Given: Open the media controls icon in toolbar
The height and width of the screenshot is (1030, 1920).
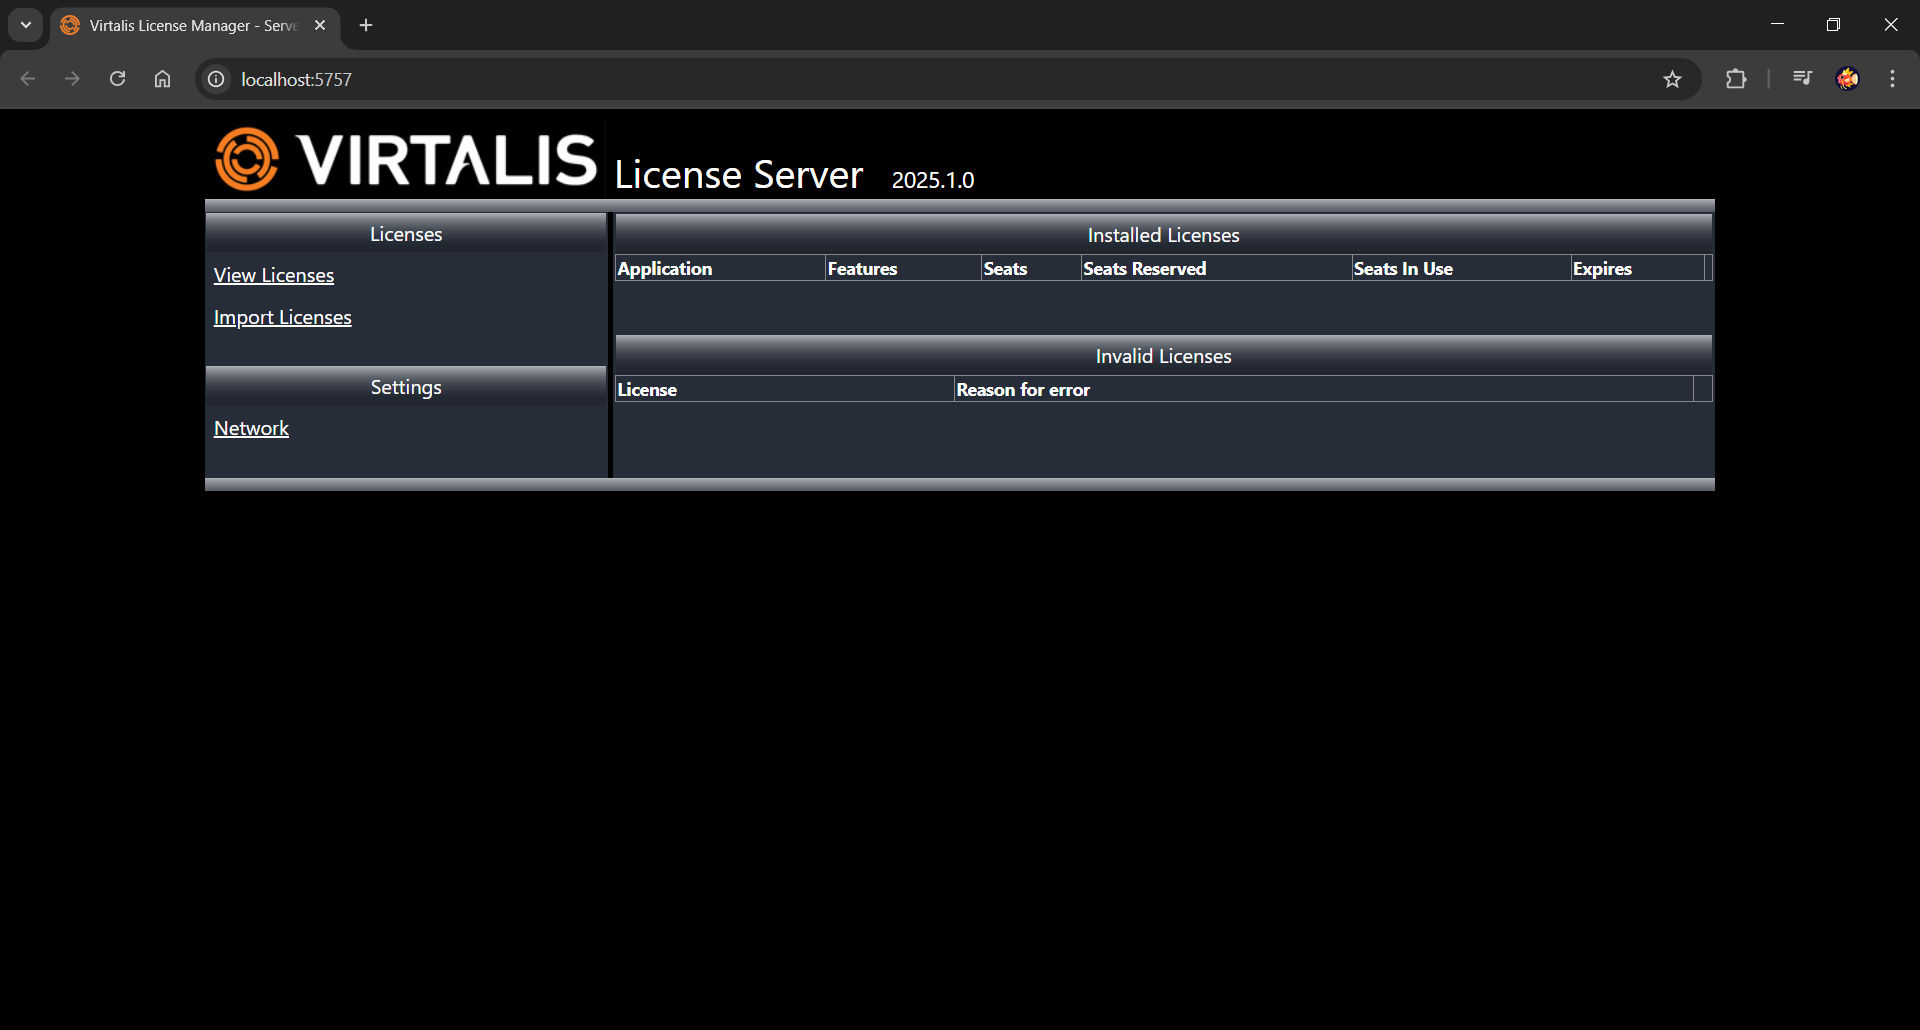Looking at the screenshot, I should point(1802,79).
